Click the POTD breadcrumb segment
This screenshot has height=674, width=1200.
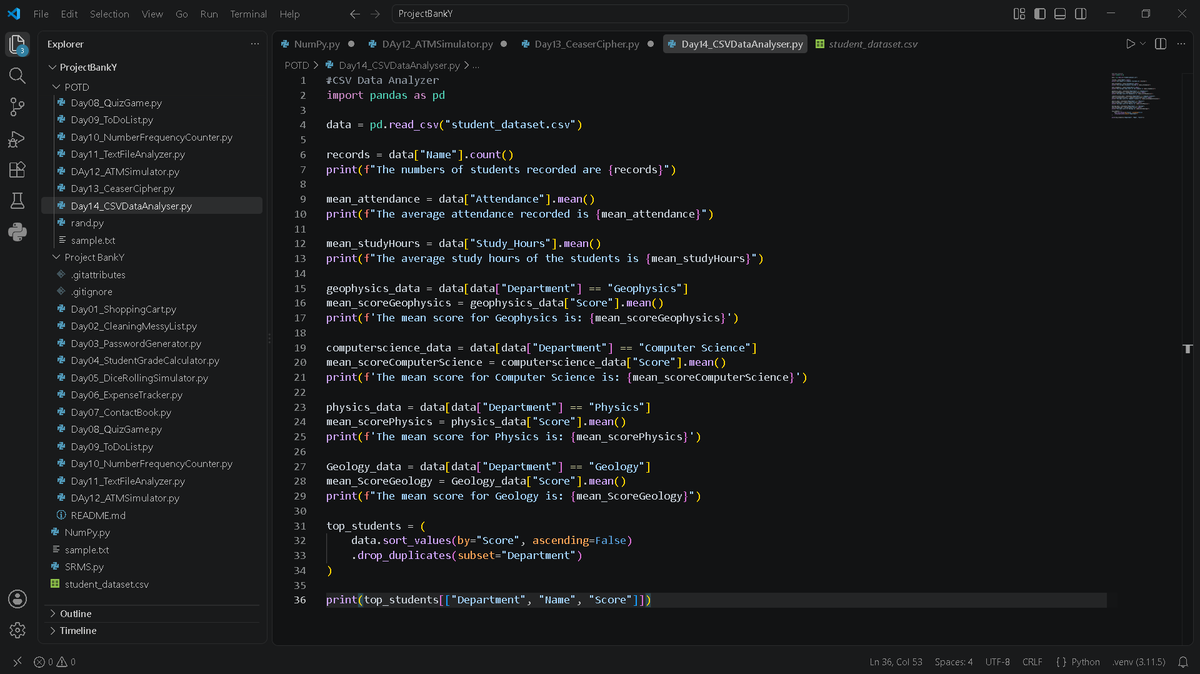click(297, 65)
